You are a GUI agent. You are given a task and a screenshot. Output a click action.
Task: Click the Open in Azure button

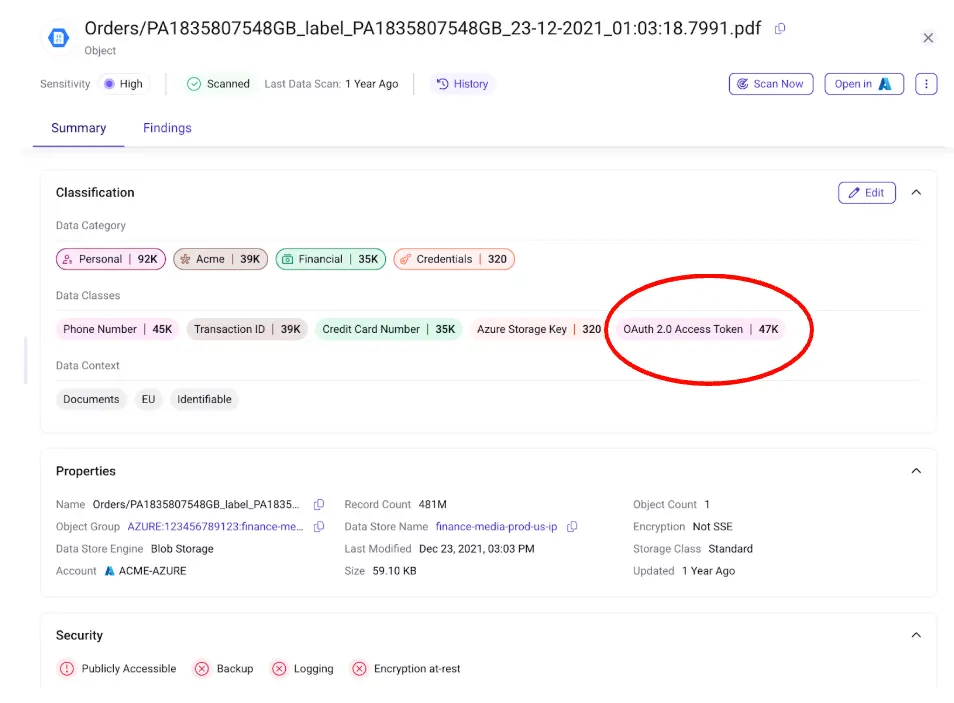coord(863,84)
